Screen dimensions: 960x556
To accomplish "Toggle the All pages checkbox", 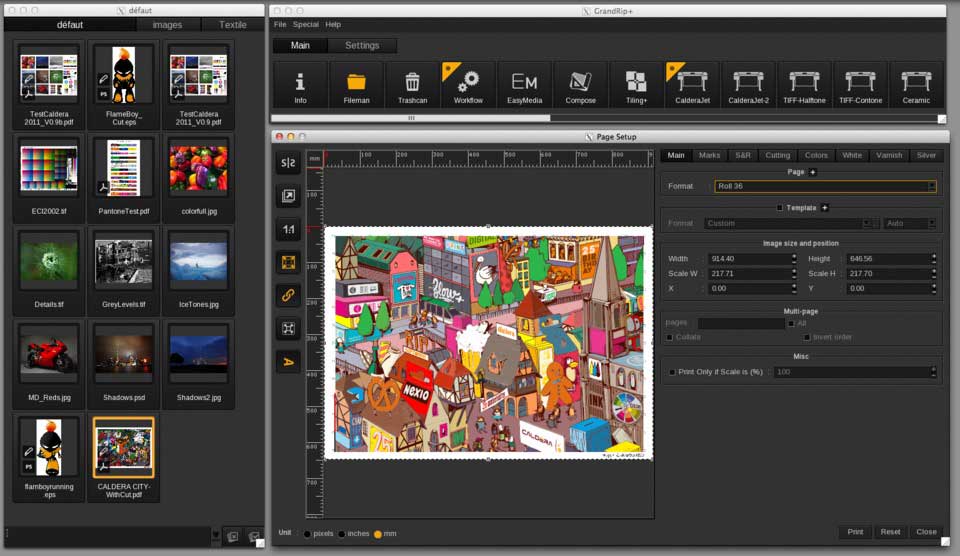I will [791, 323].
